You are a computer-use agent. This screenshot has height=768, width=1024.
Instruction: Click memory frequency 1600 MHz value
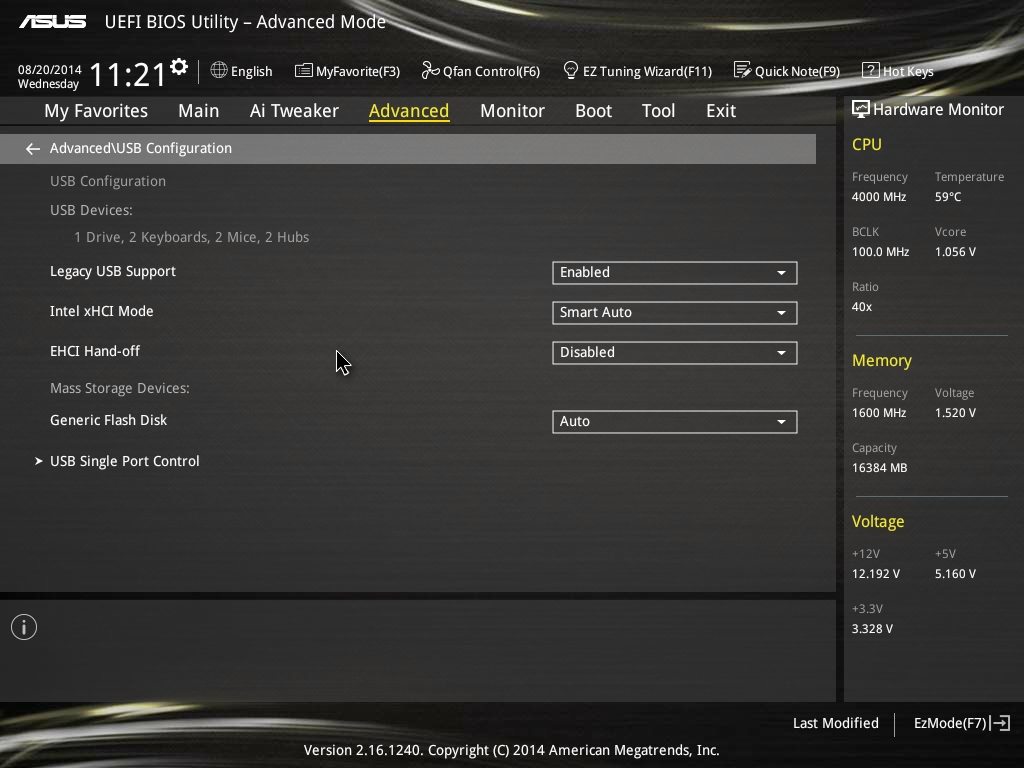pos(879,413)
